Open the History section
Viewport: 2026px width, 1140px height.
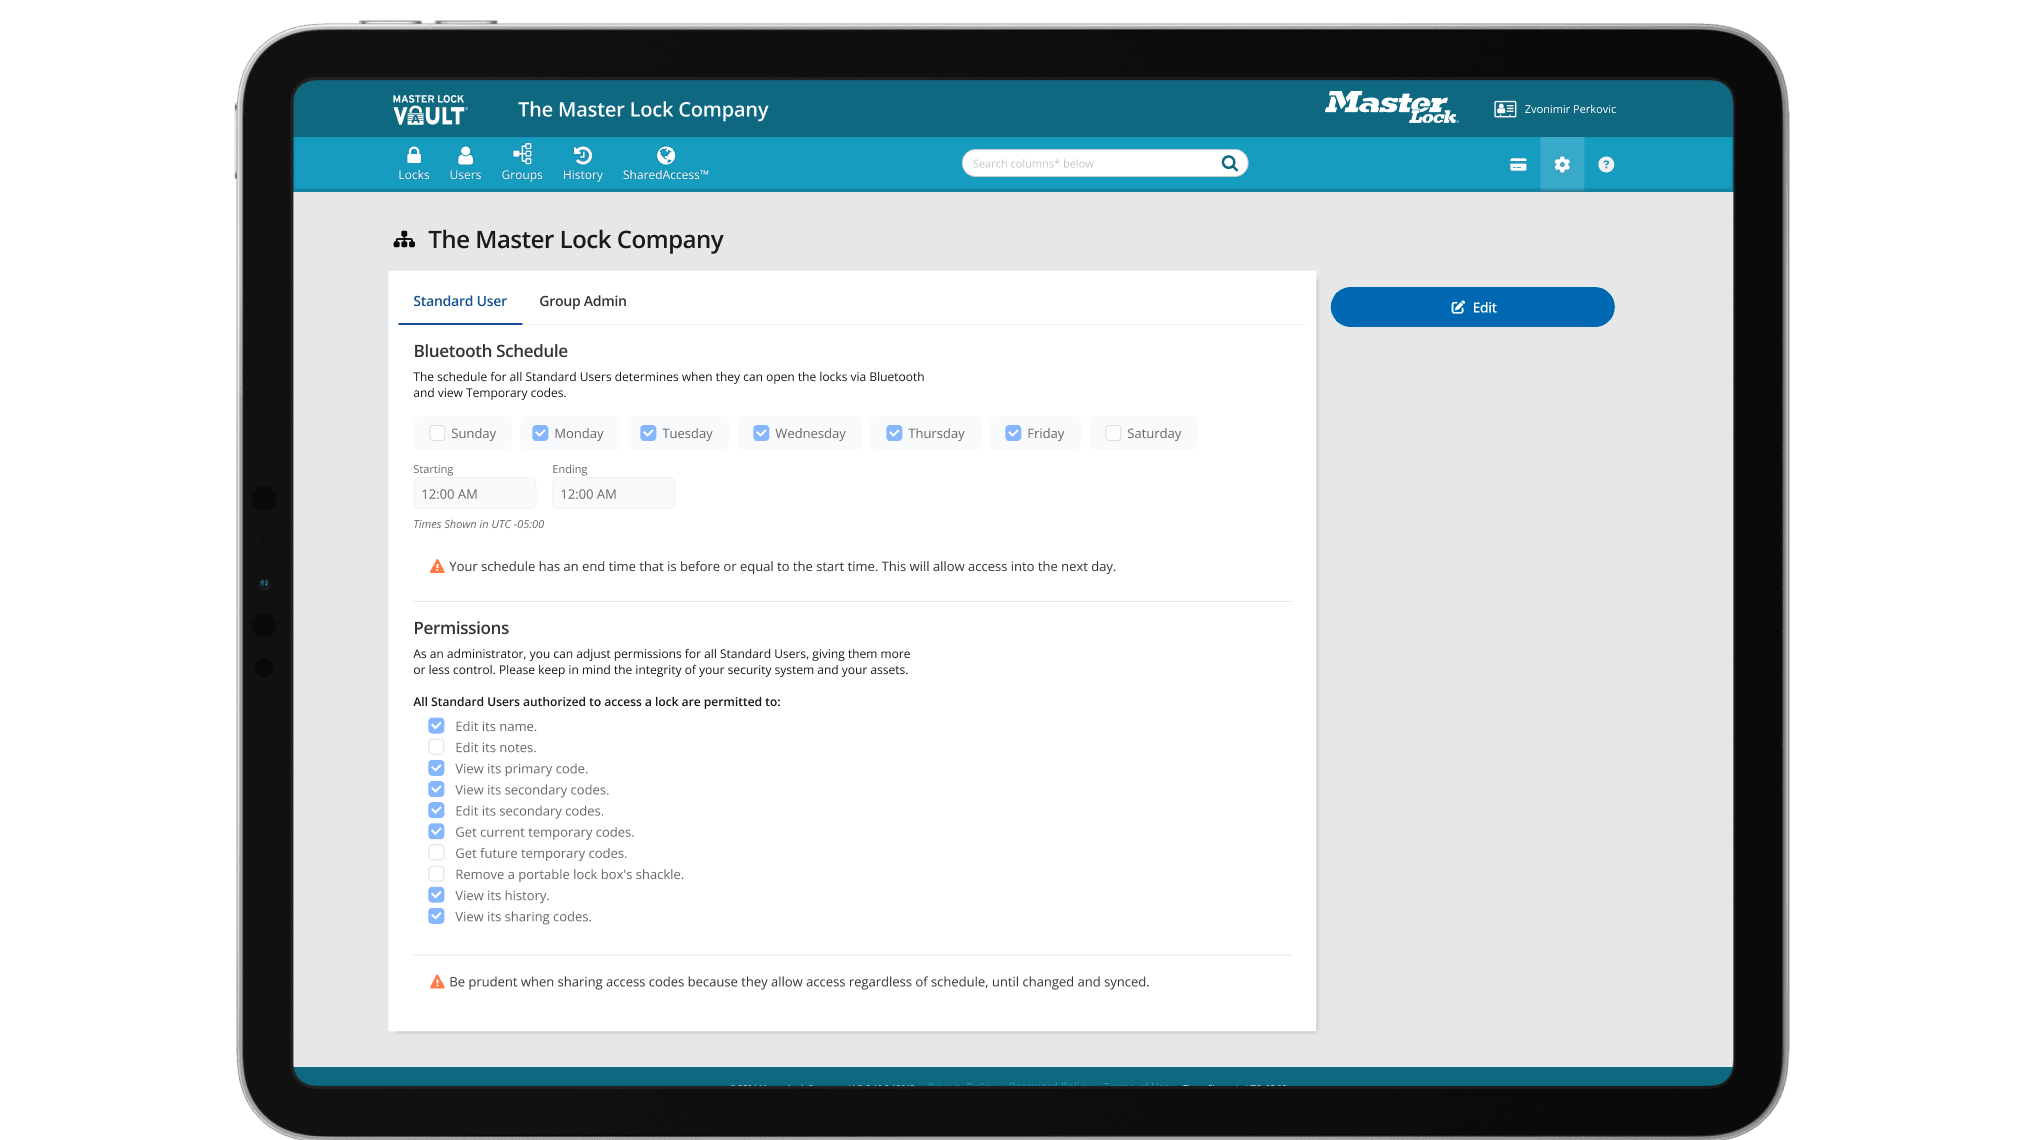tap(582, 163)
